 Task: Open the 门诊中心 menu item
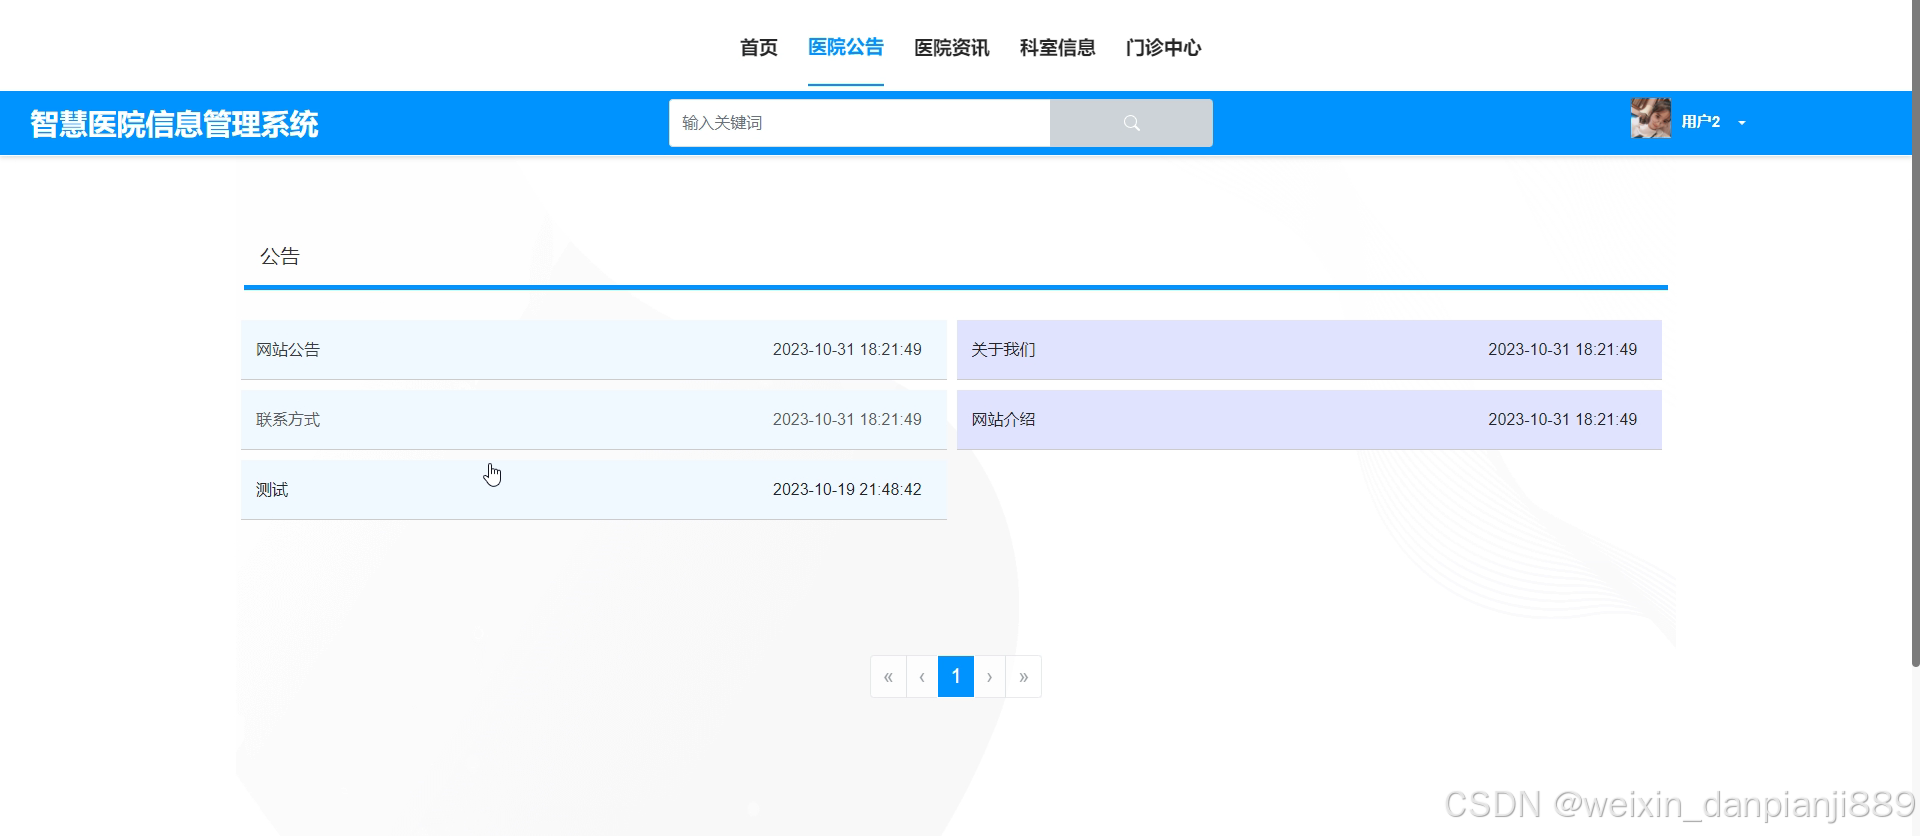click(1164, 47)
